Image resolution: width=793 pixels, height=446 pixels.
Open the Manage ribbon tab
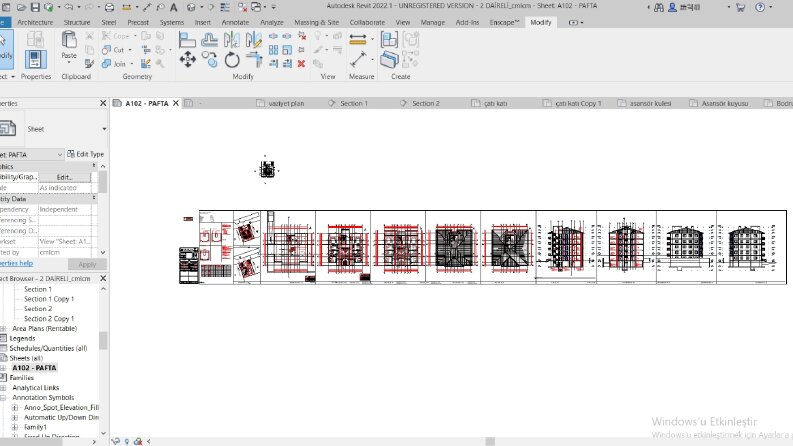pos(433,22)
